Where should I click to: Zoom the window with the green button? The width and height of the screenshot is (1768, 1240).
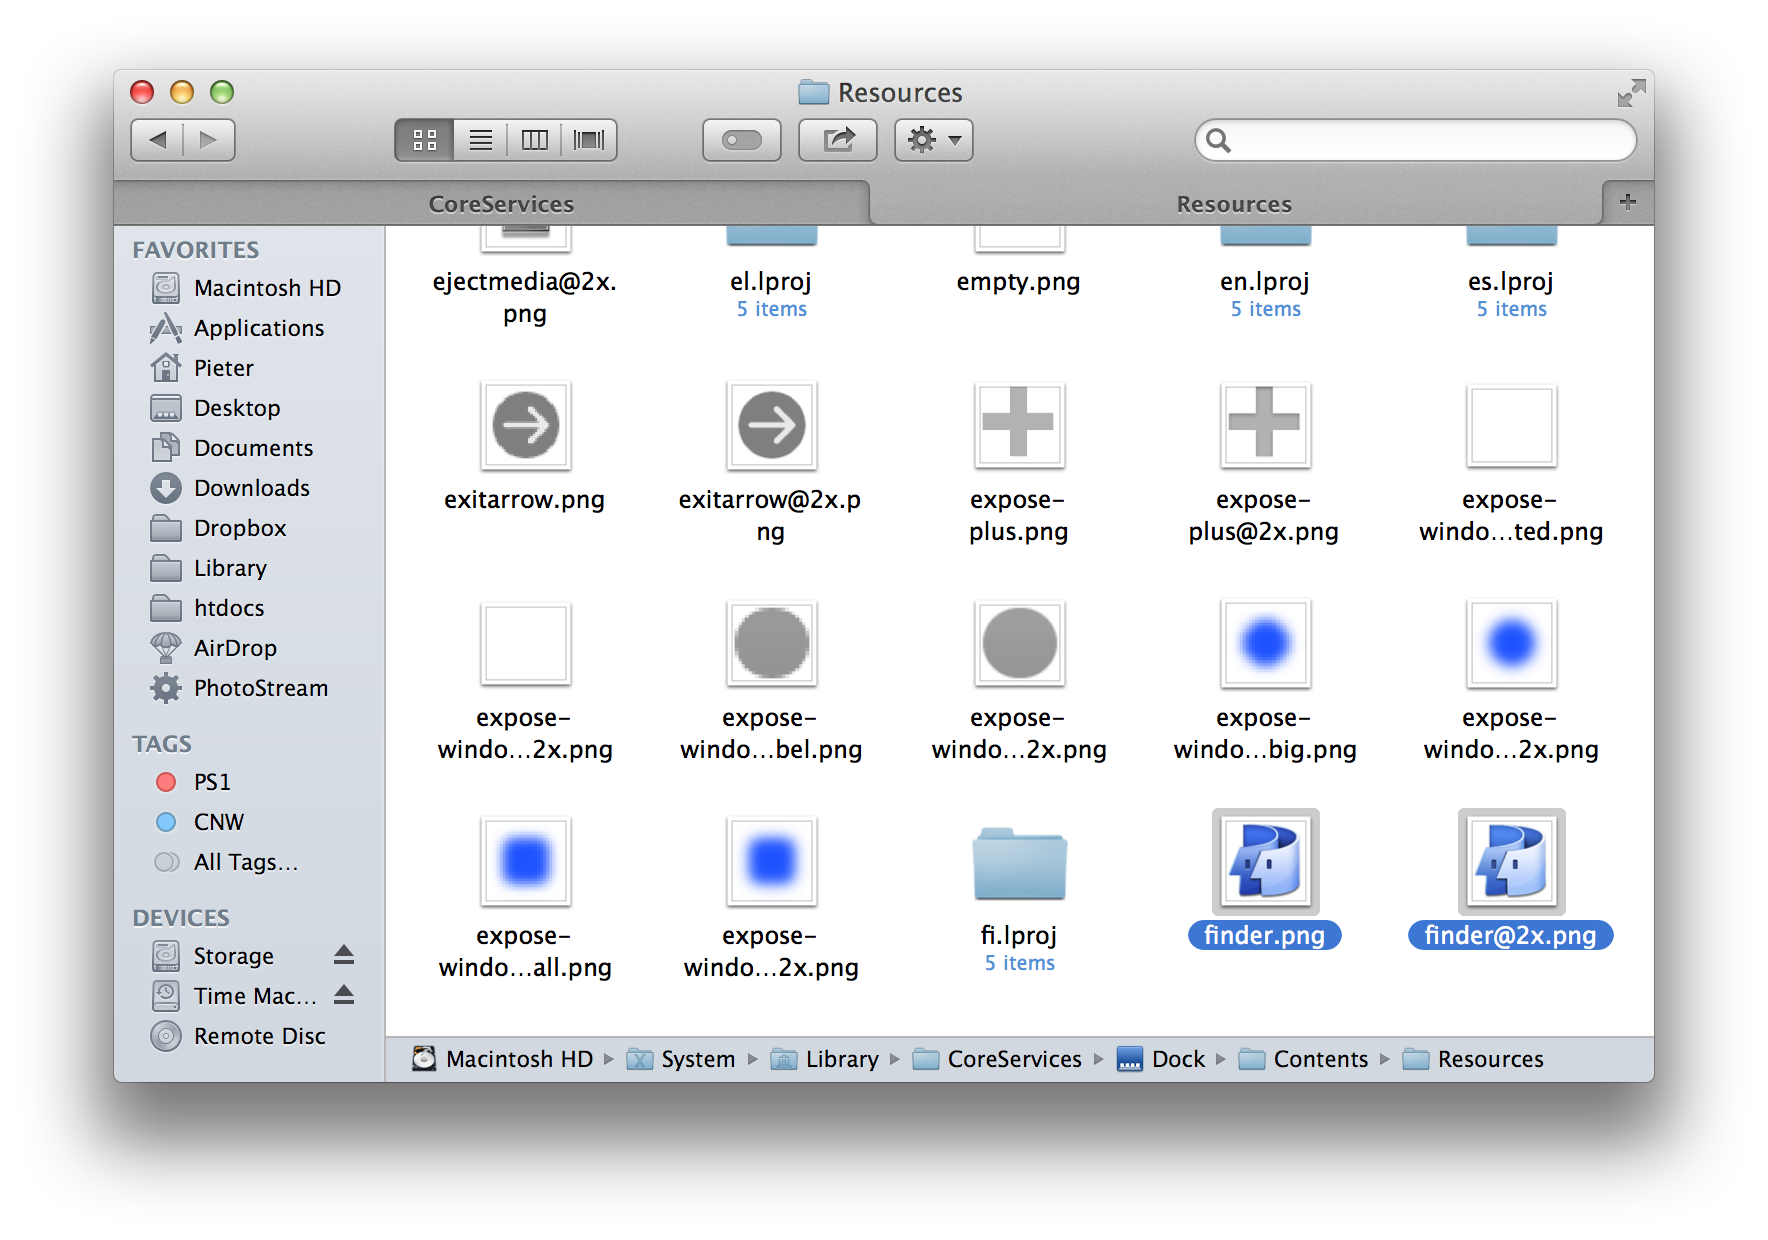222,92
